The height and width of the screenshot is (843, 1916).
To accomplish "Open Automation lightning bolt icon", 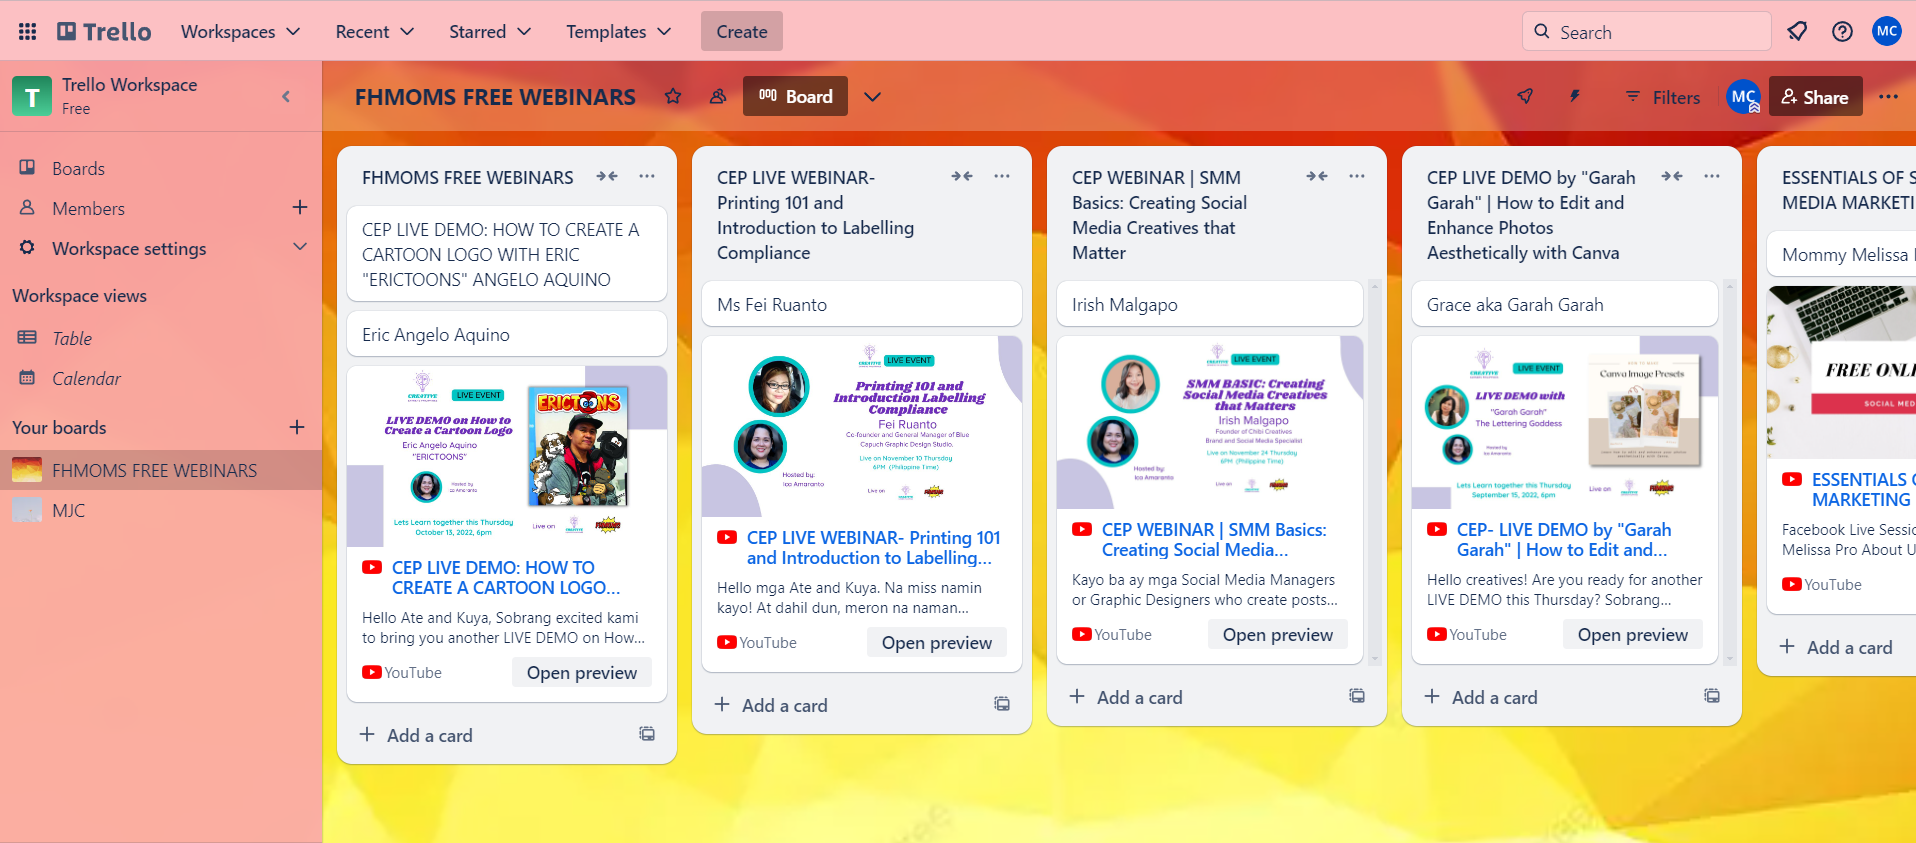I will (1575, 97).
